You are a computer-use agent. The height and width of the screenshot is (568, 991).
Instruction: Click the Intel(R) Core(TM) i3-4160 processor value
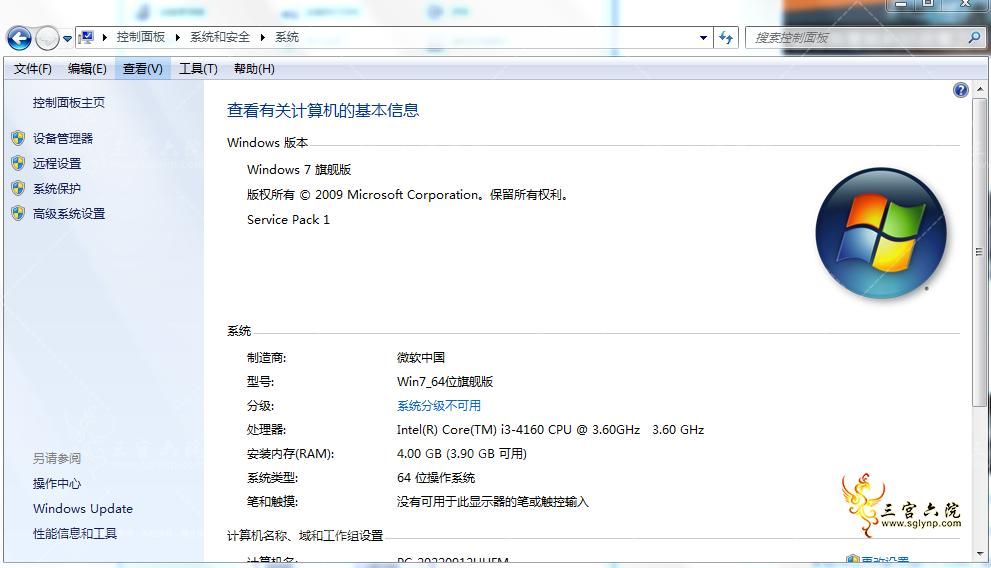click(x=550, y=430)
